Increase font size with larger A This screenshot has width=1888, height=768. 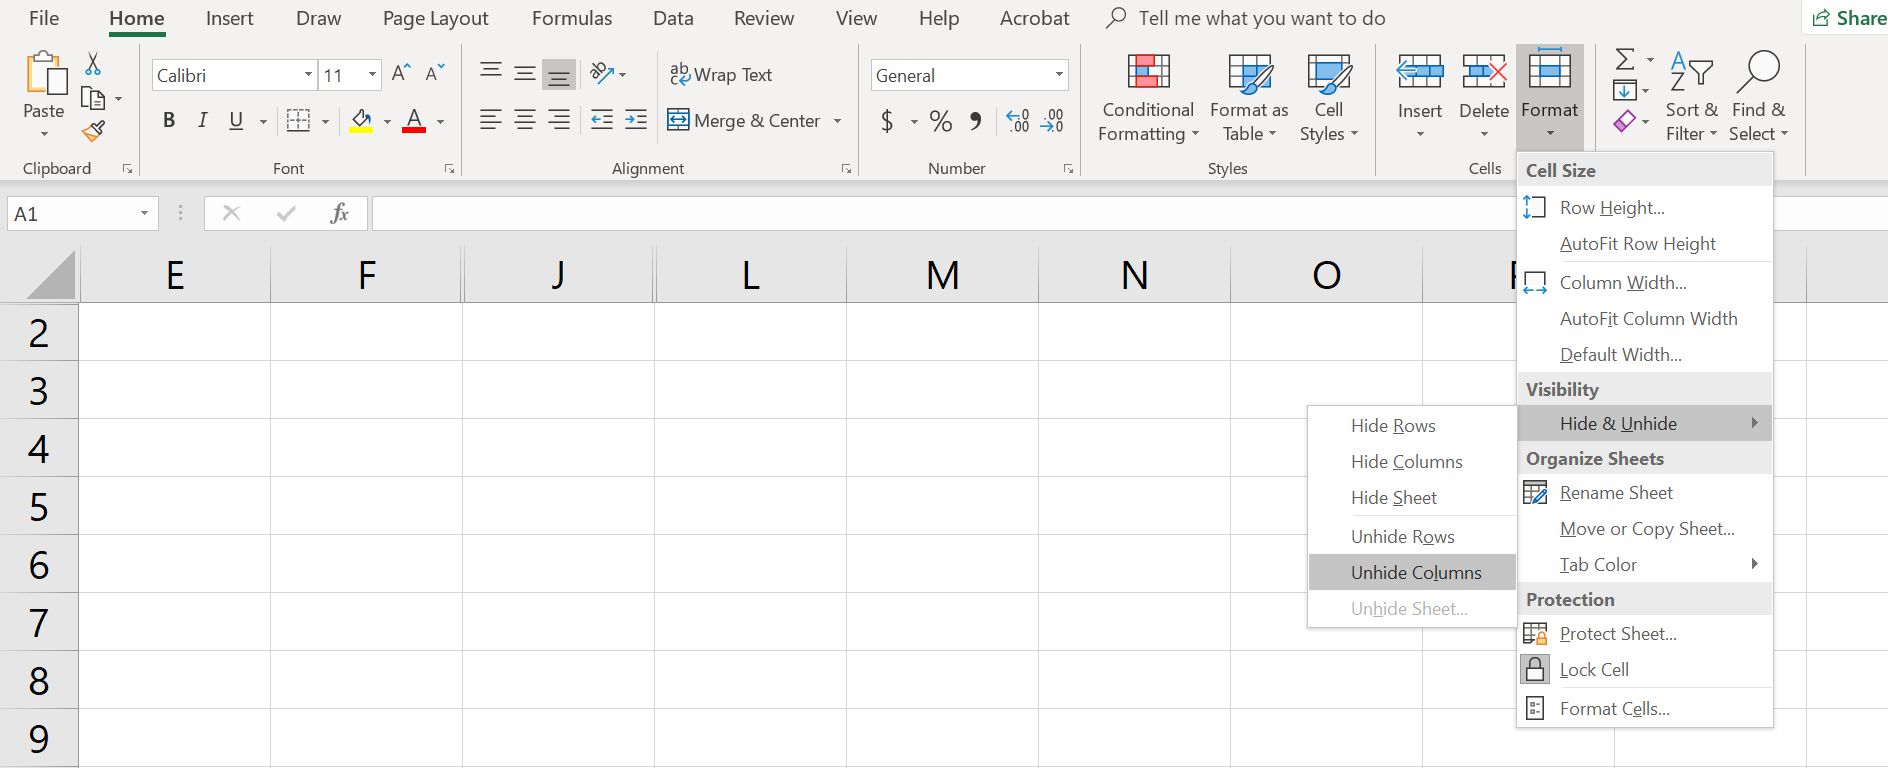pos(400,74)
